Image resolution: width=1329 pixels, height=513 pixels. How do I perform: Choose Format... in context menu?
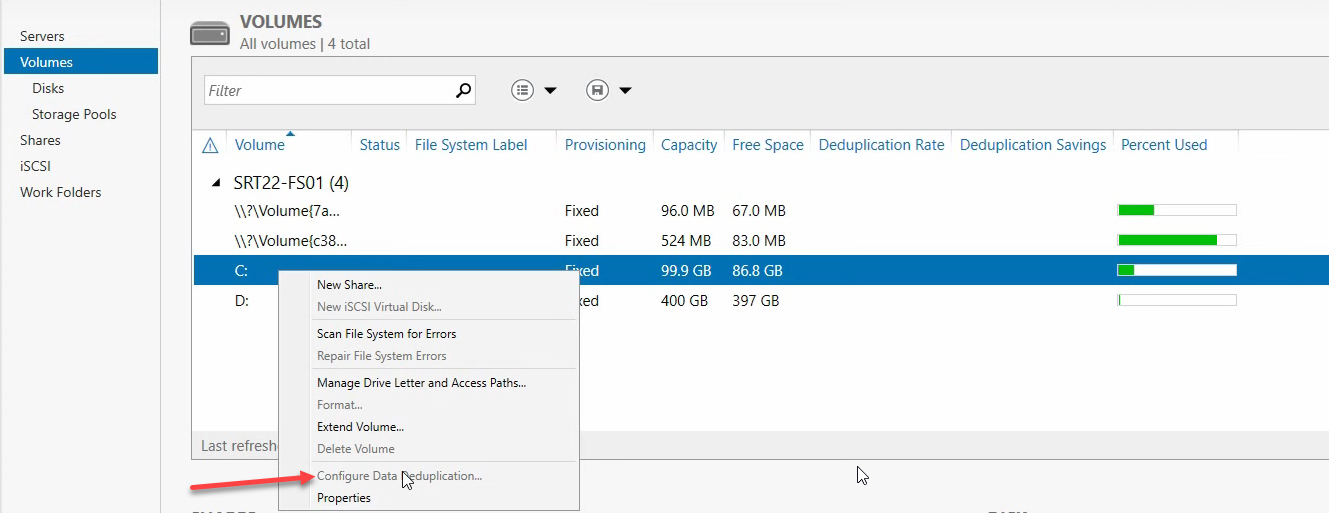339,405
